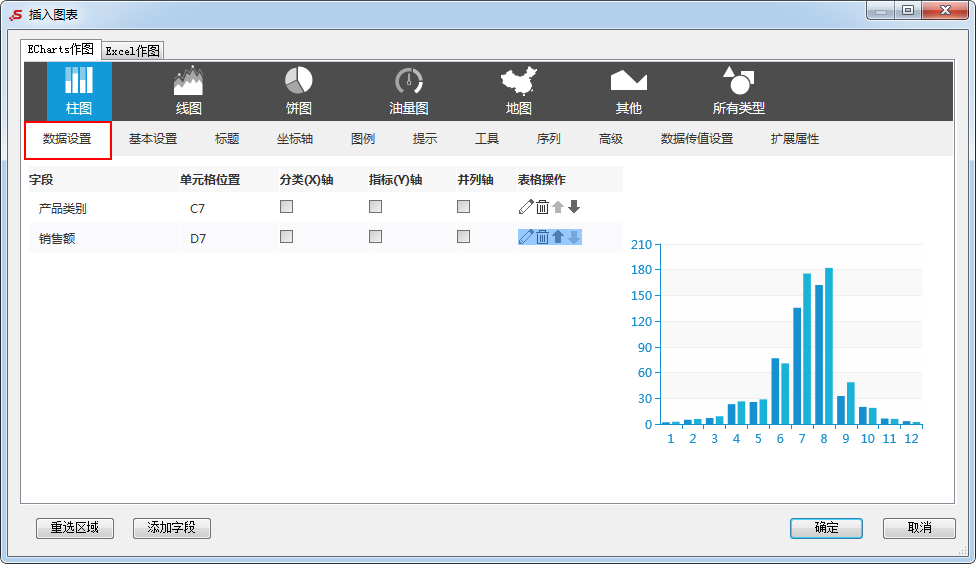Check 指标(Y)轴 for 销售额

click(375, 237)
